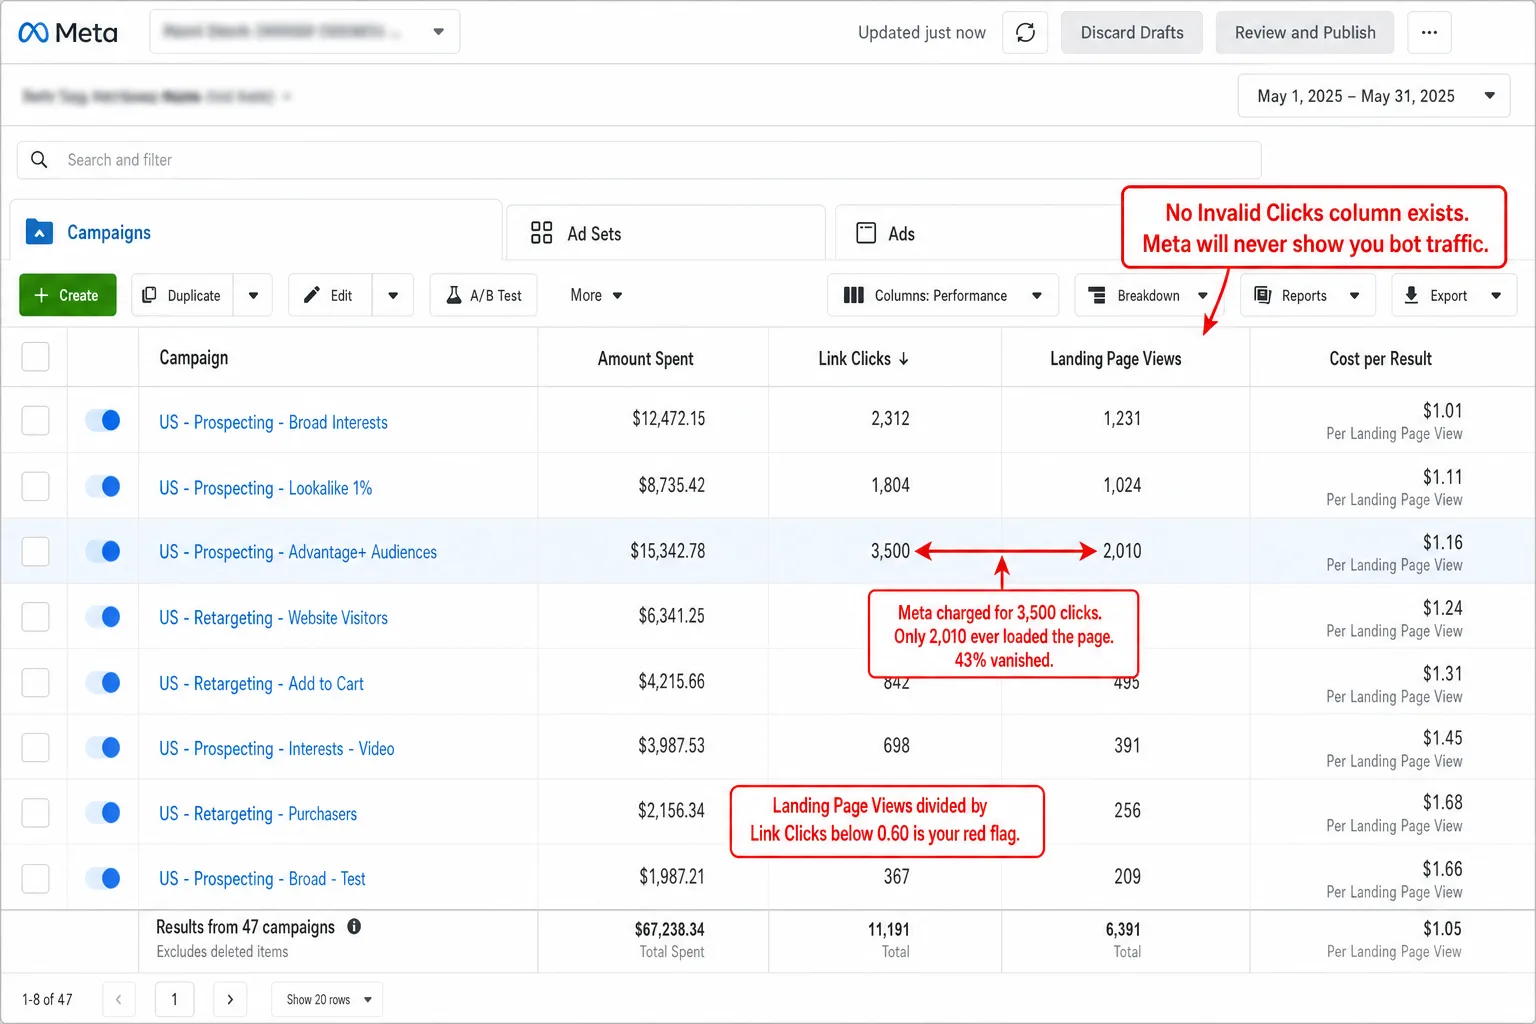Image resolution: width=1536 pixels, height=1024 pixels.
Task: Click the plus icon on Create
Action: click(41, 295)
